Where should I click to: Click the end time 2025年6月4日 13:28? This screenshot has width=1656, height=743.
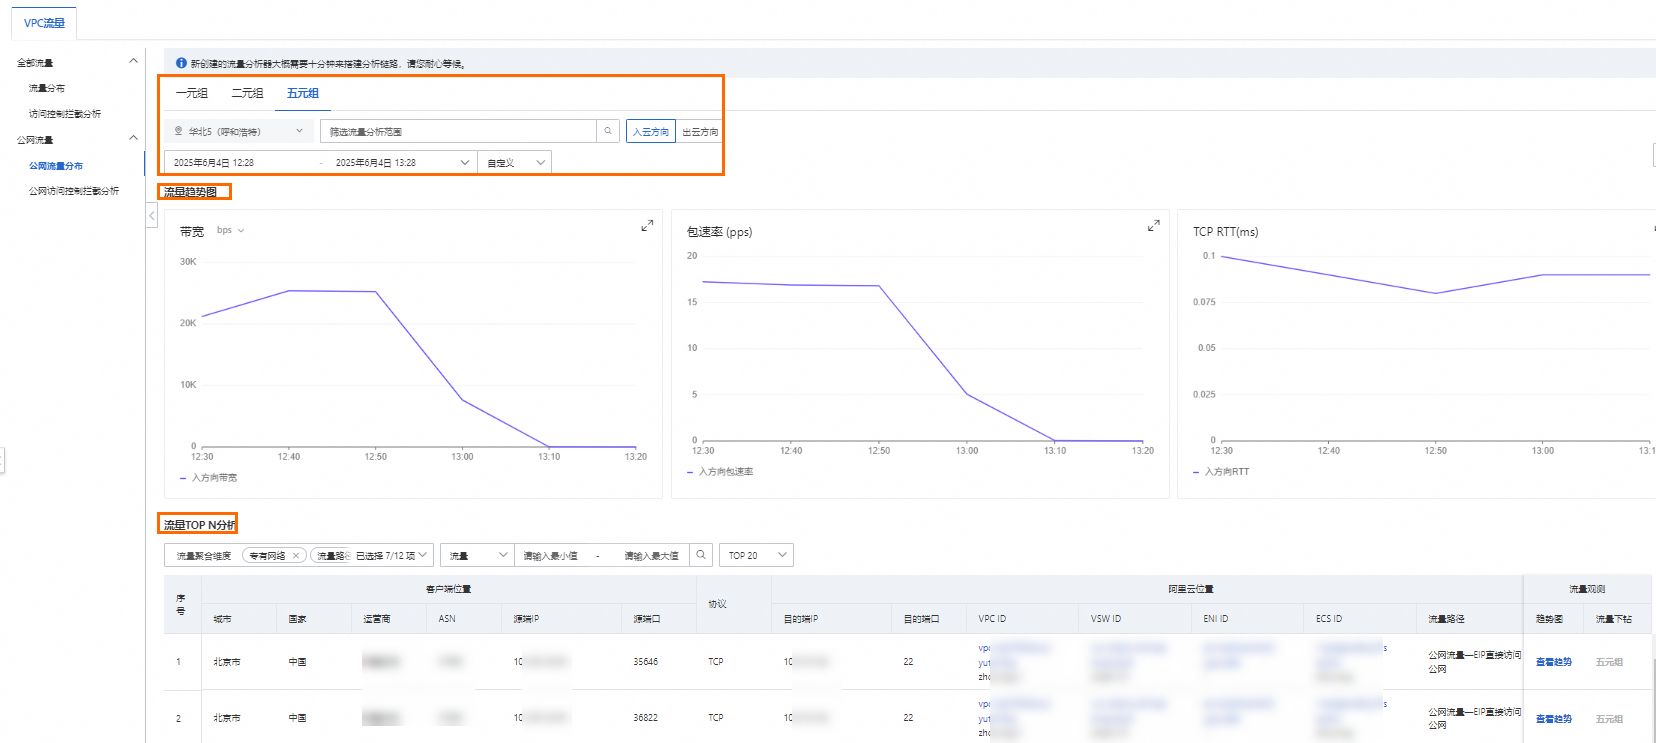[376, 162]
